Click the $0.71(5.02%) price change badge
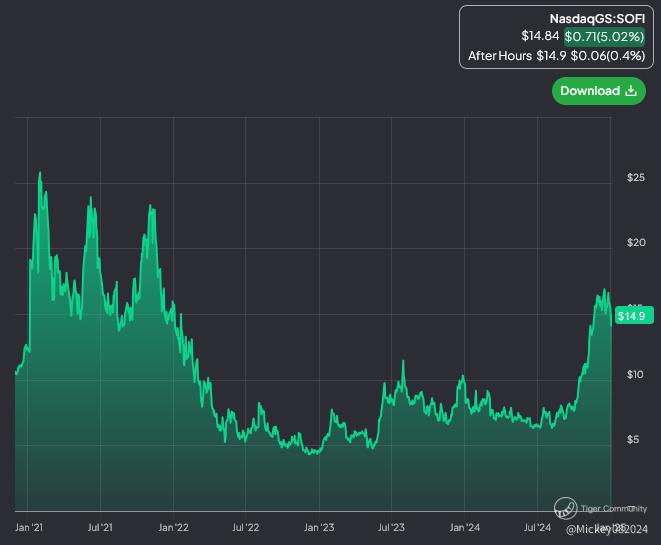Viewport: 661px width, 545px height. pyautogui.click(x=604, y=36)
